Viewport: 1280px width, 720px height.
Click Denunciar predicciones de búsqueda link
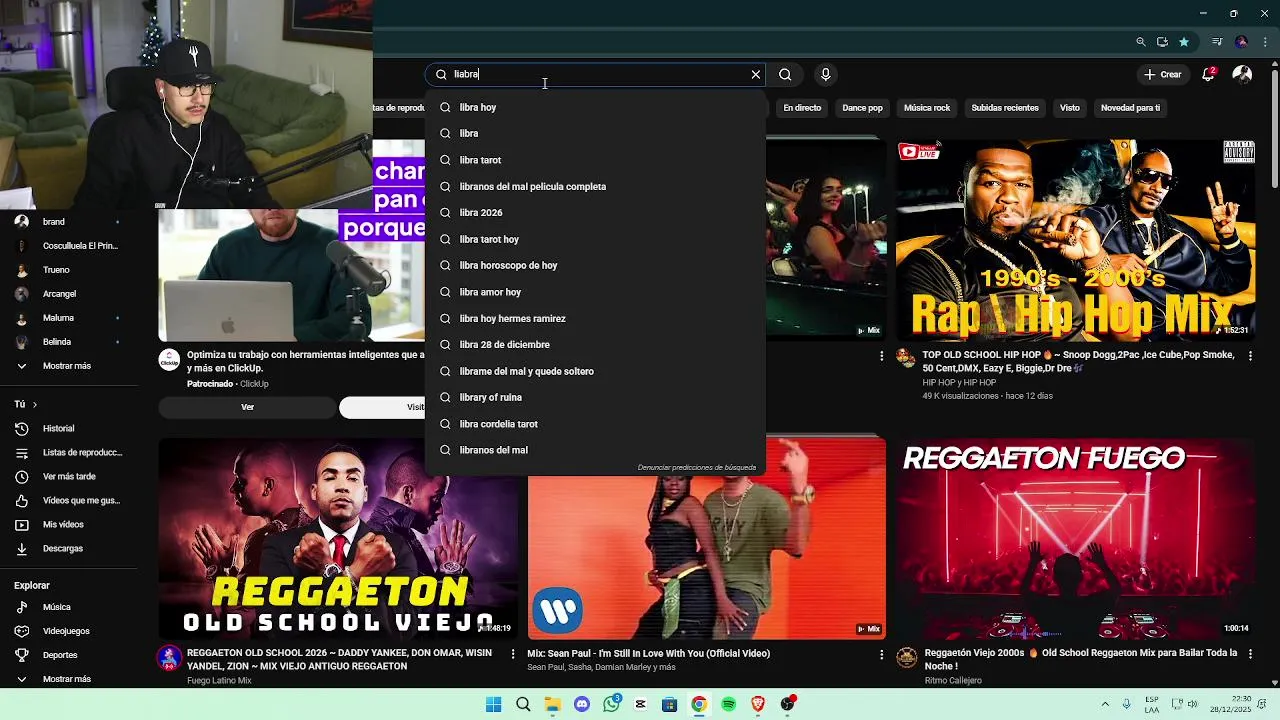pyautogui.click(x=697, y=468)
